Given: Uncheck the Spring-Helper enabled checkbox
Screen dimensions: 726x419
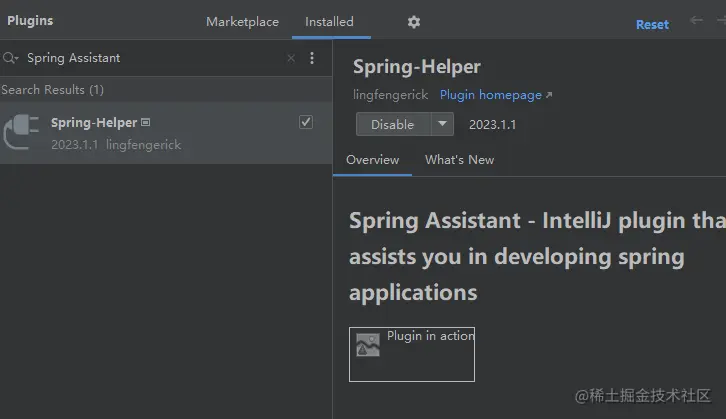Looking at the screenshot, I should [x=306, y=122].
